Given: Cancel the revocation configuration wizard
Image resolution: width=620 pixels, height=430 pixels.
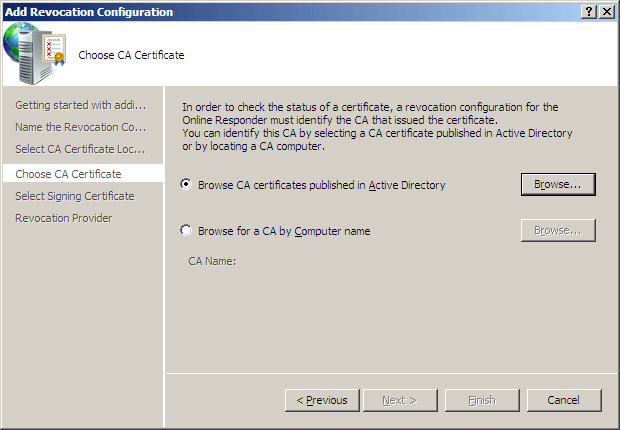Looking at the screenshot, I should coord(564,400).
